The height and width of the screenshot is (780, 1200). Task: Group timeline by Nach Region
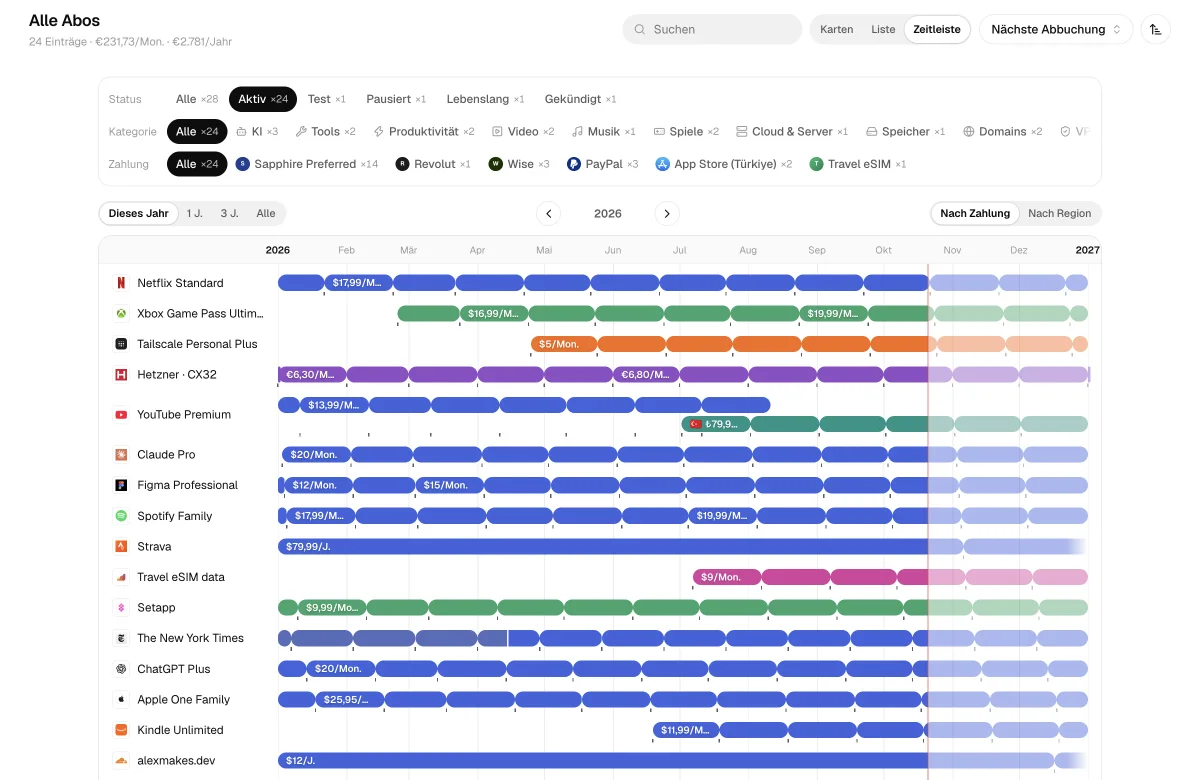[x=1059, y=213]
